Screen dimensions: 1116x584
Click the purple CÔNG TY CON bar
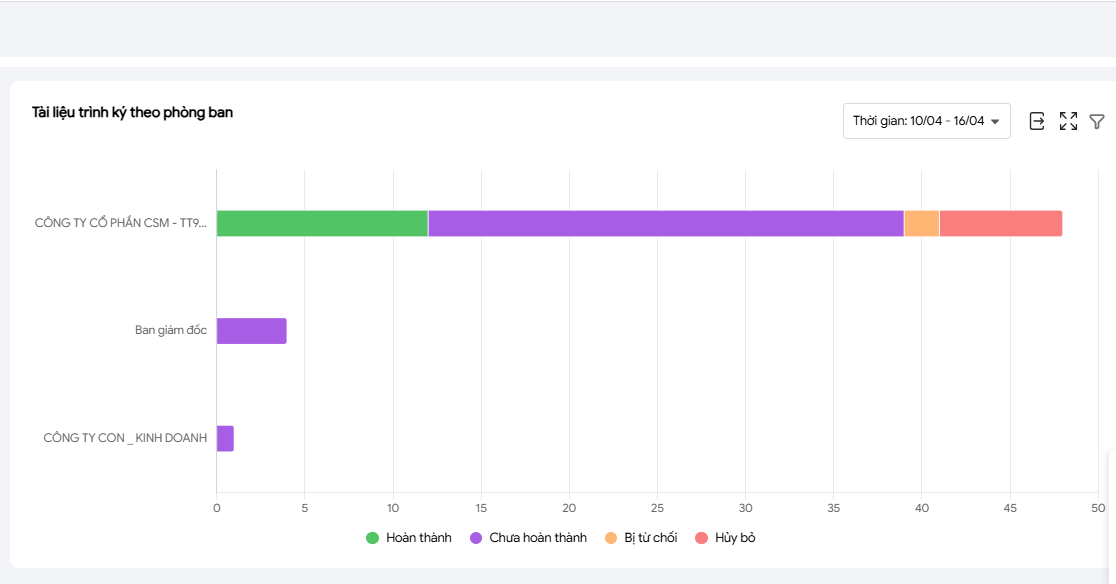pyautogui.click(x=225, y=439)
